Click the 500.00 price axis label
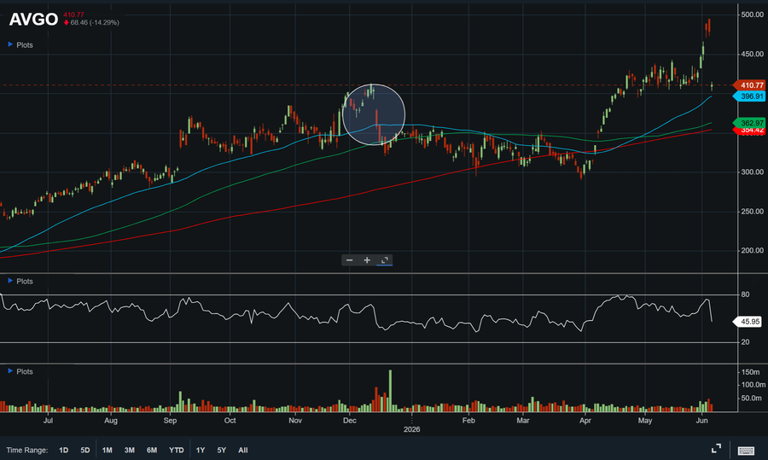 click(x=752, y=15)
